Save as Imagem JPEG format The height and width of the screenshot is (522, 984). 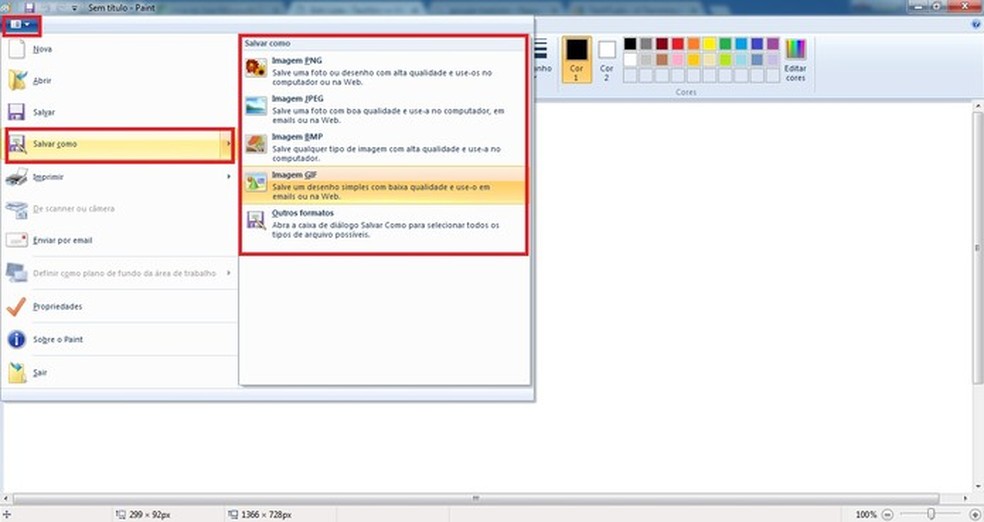point(383,109)
